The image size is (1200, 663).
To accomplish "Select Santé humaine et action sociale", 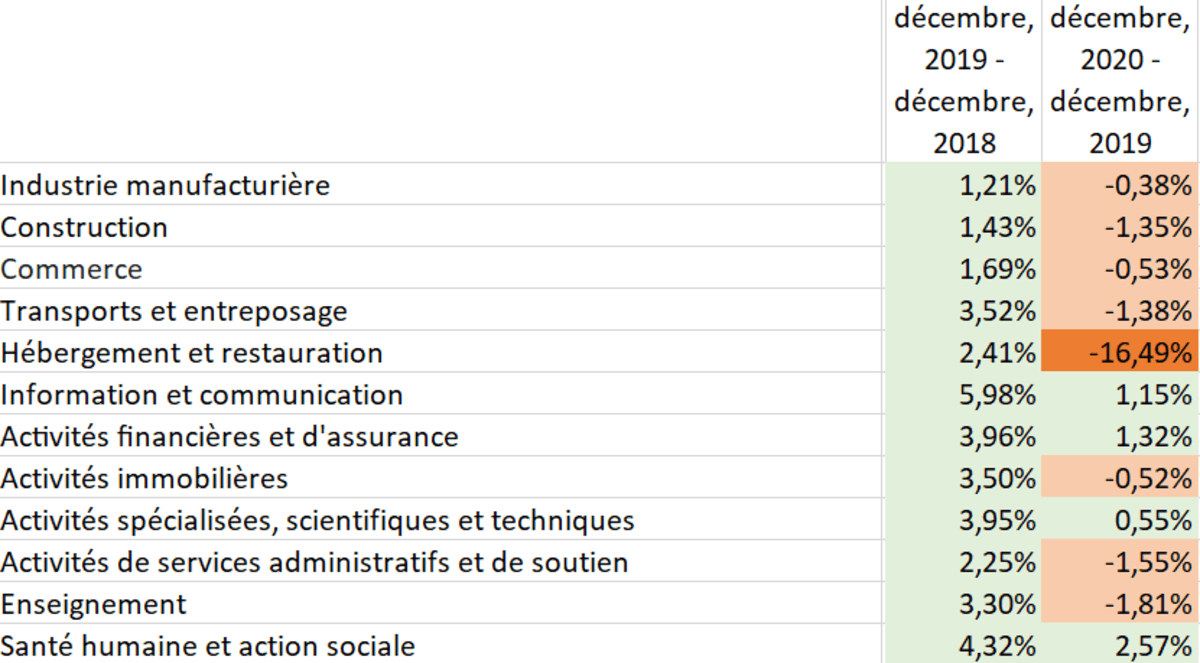I will click(x=208, y=647).
